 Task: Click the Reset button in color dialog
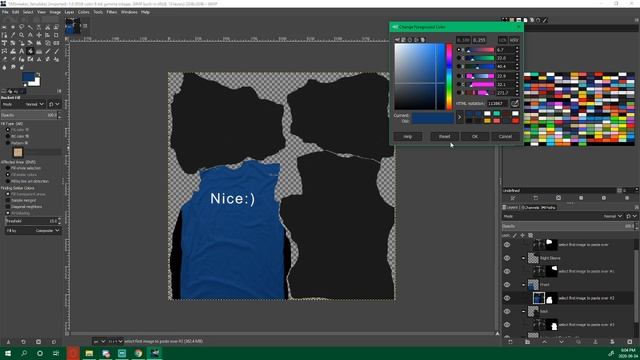[x=444, y=136]
